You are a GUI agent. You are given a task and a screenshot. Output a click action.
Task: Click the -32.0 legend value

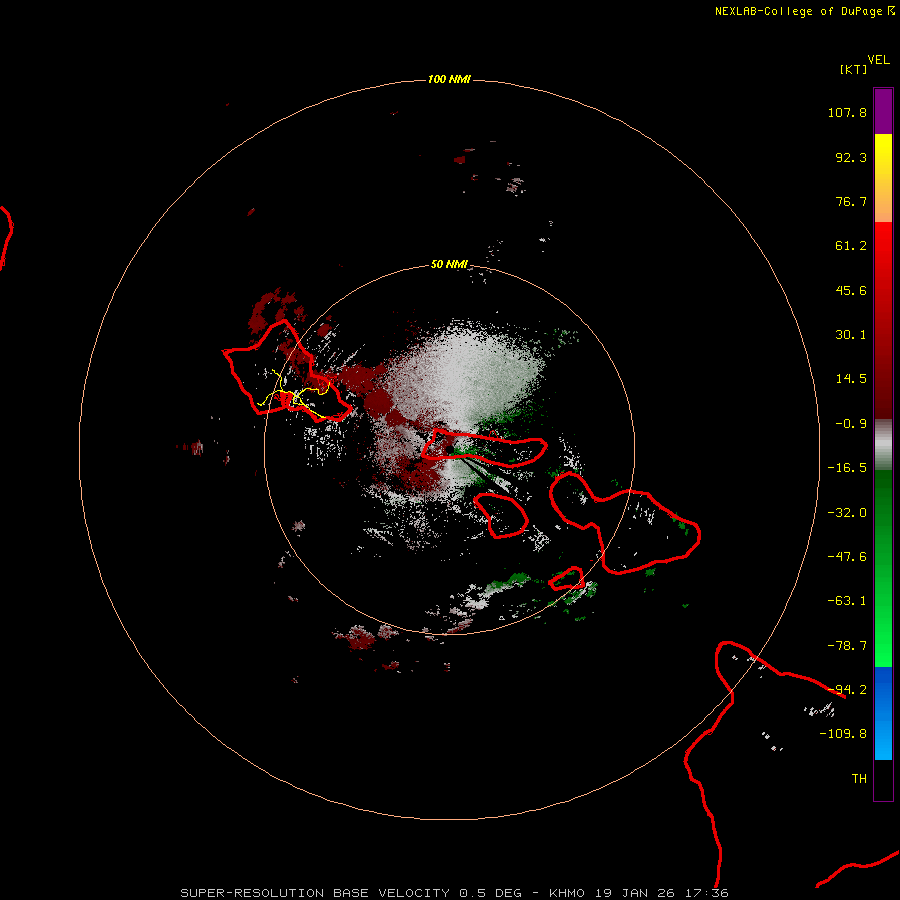[x=847, y=513]
